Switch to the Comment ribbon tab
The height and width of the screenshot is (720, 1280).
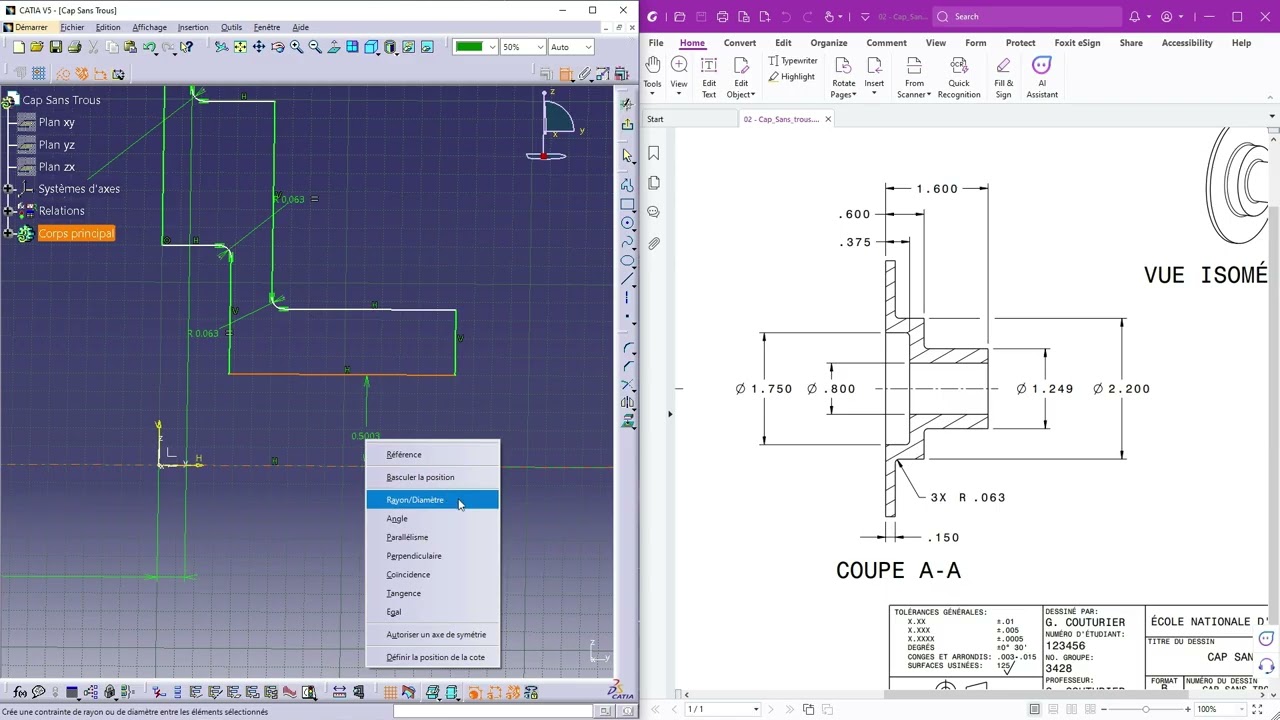[886, 43]
